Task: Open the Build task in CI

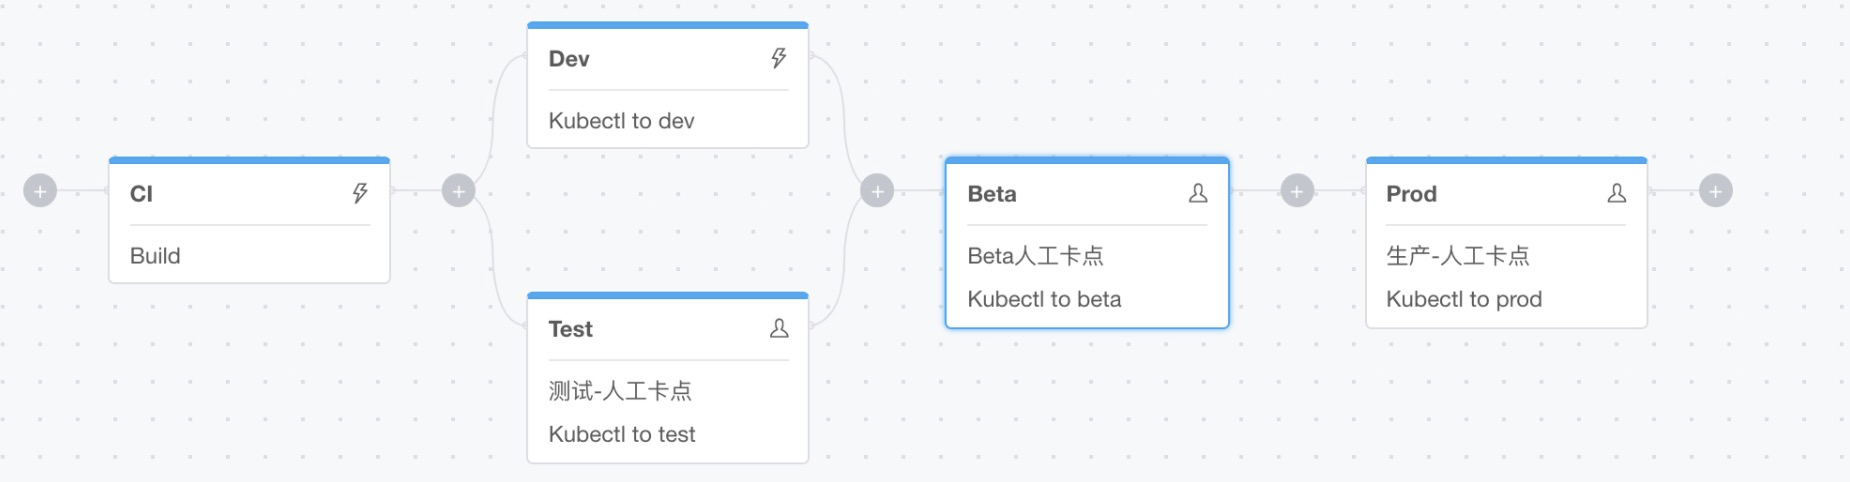Action: click(156, 256)
